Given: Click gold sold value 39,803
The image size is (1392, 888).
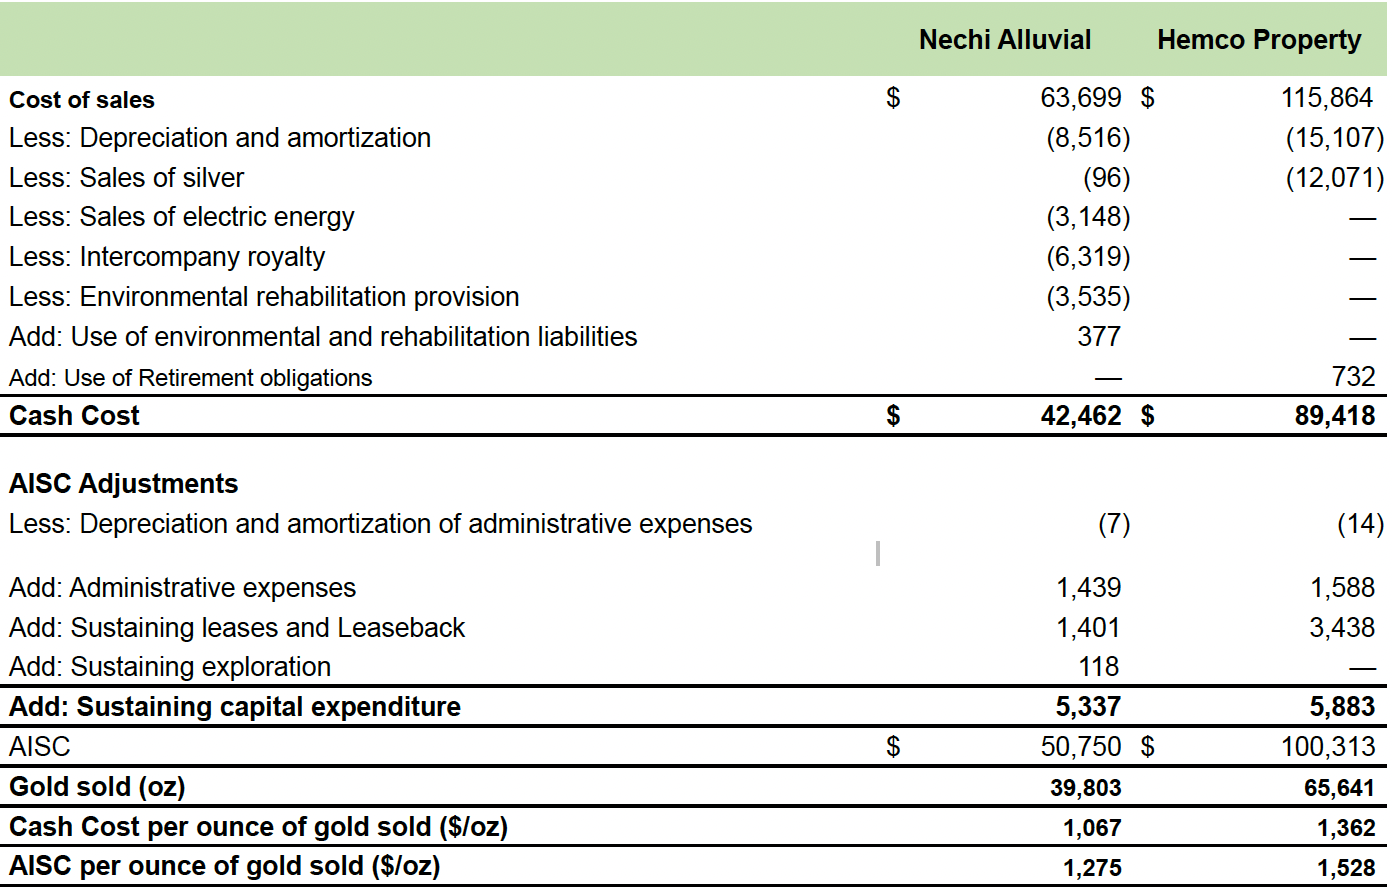Looking at the screenshot, I should coord(1086,788).
